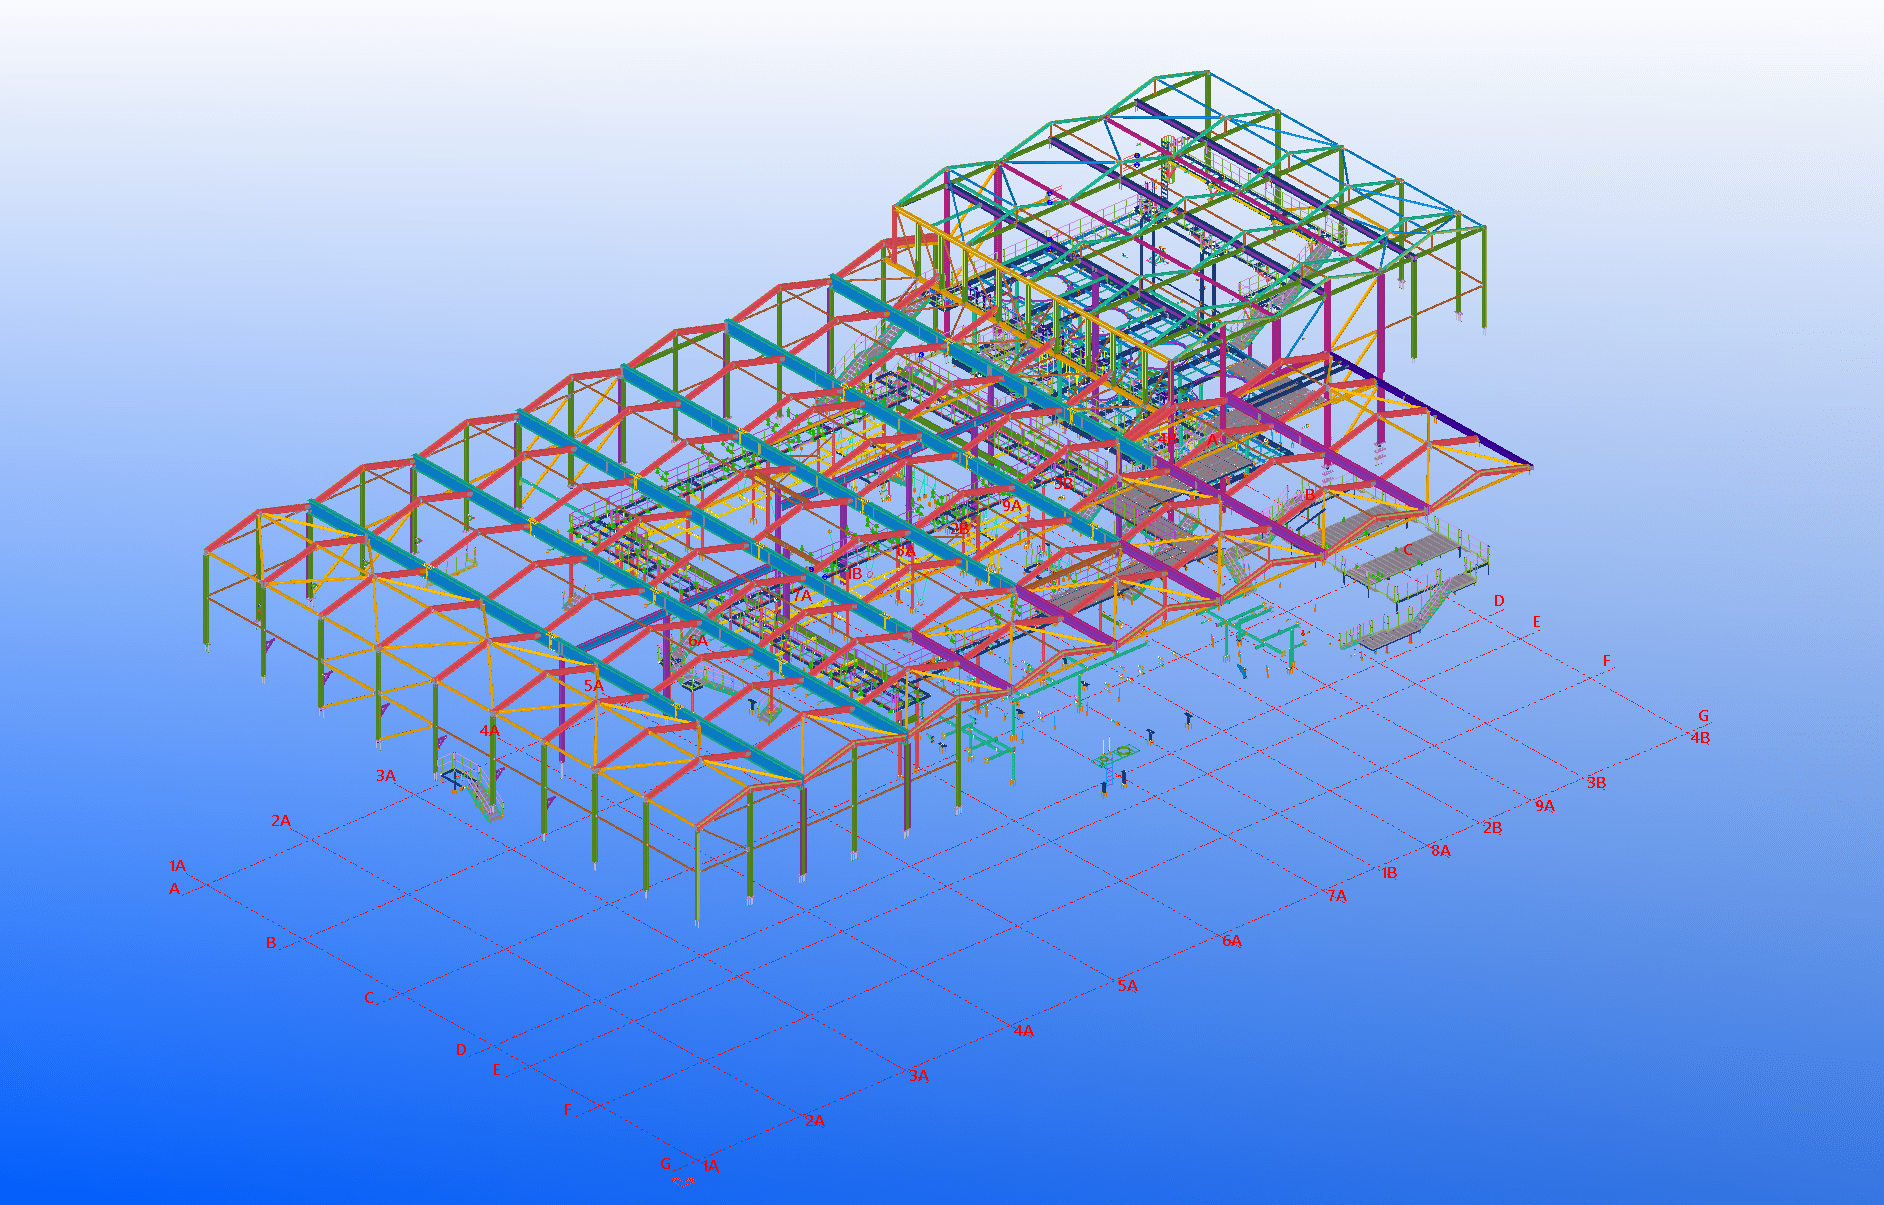Viewport: 1884px width, 1205px height.
Task: Select grid label 8A on the outer grid edge
Action: (1440, 851)
